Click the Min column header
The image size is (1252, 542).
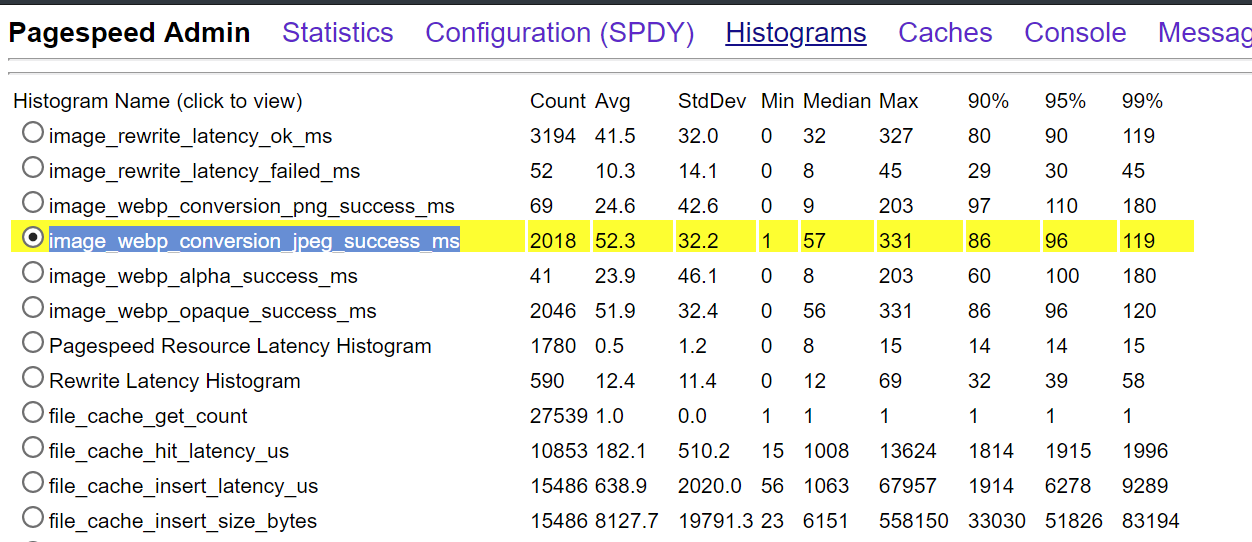[x=777, y=101]
